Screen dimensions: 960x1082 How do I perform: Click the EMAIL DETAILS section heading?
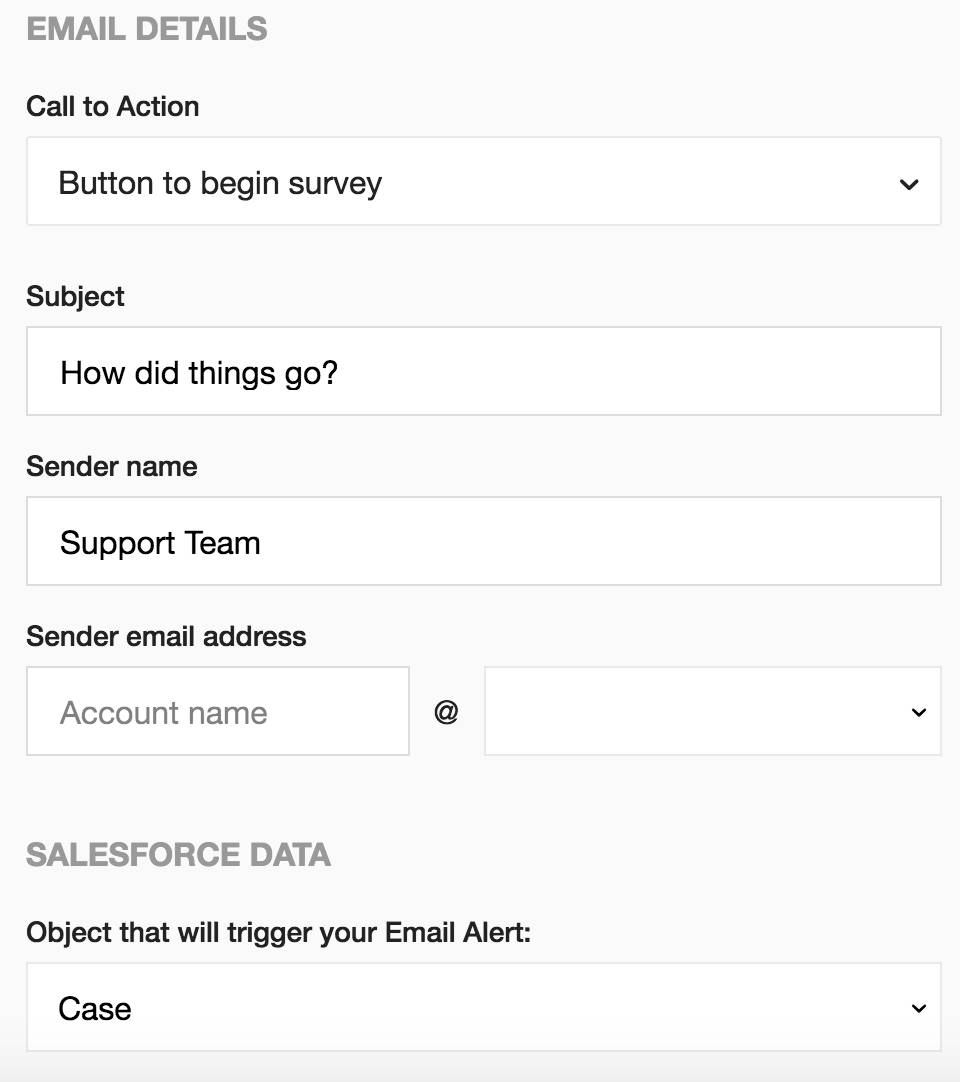146,29
